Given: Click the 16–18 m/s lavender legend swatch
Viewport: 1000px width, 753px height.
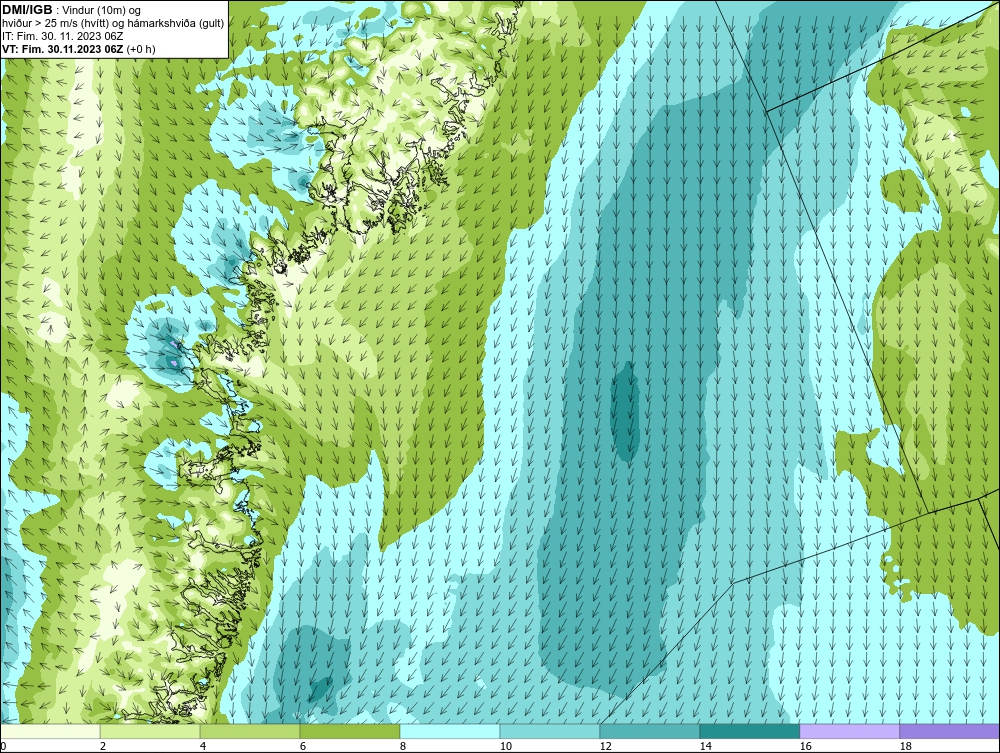Looking at the screenshot, I should [x=849, y=731].
